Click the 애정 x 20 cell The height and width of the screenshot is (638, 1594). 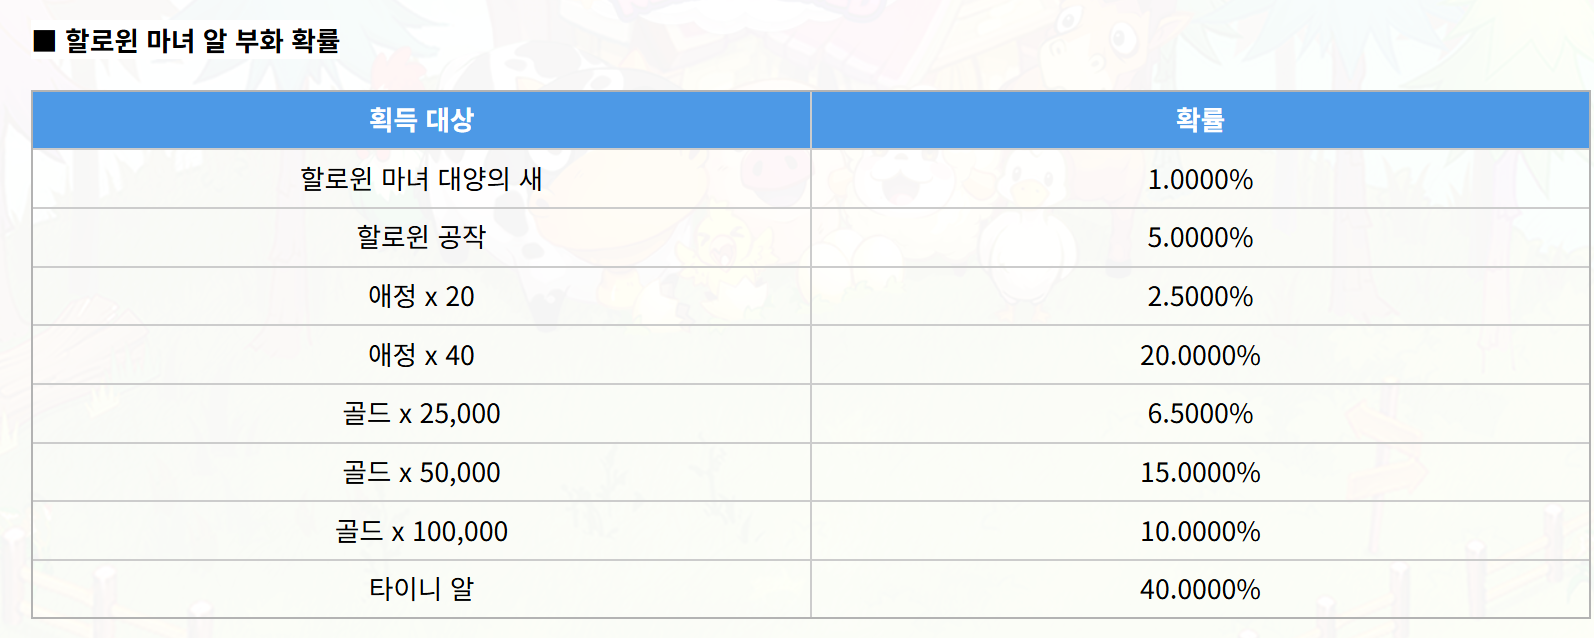(x=421, y=296)
